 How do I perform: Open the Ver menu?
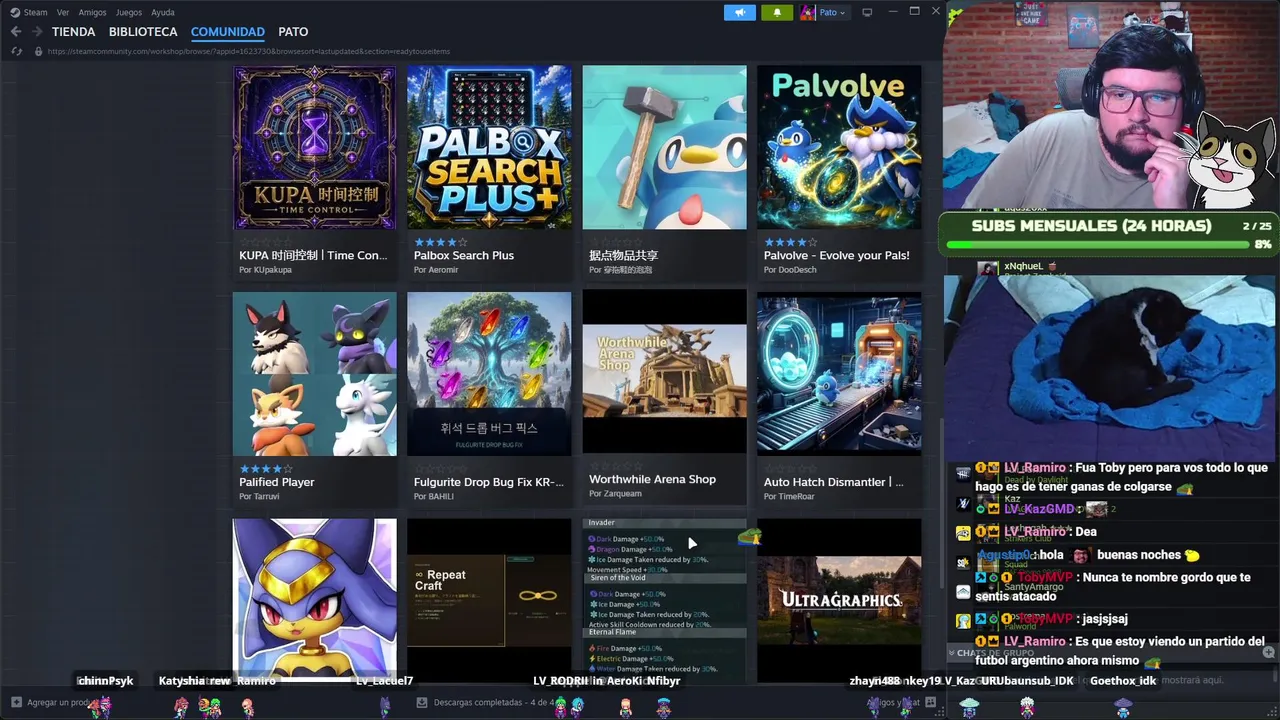click(x=63, y=12)
